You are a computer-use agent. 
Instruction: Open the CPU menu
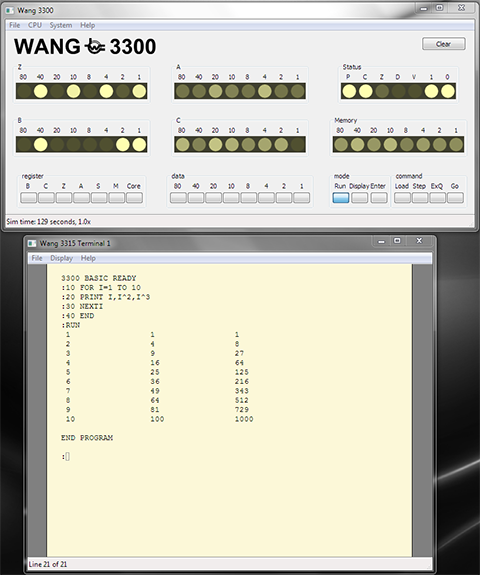(x=35, y=25)
